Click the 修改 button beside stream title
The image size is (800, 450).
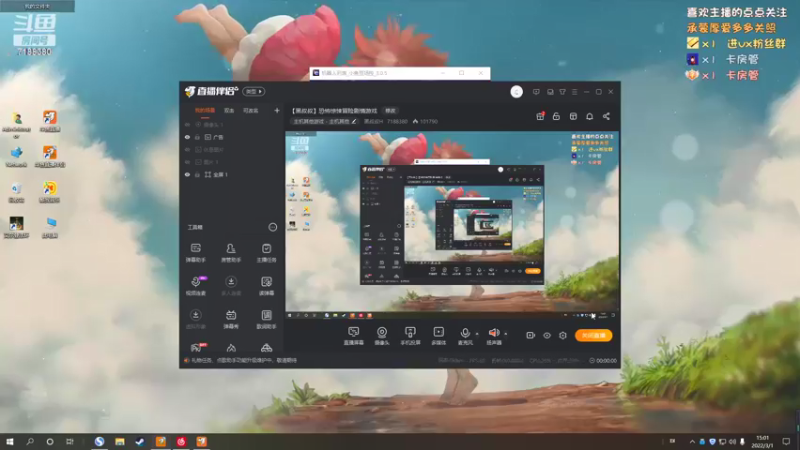click(390, 110)
